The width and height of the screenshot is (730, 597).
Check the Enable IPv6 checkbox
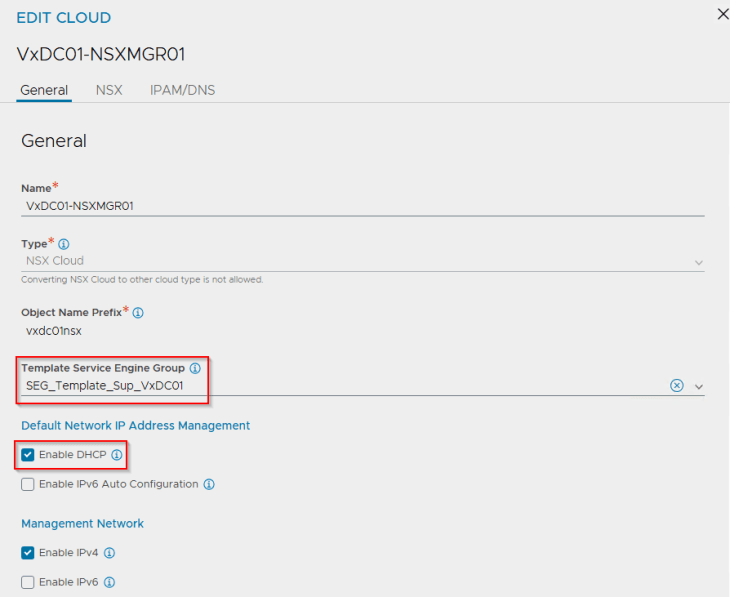coord(28,582)
